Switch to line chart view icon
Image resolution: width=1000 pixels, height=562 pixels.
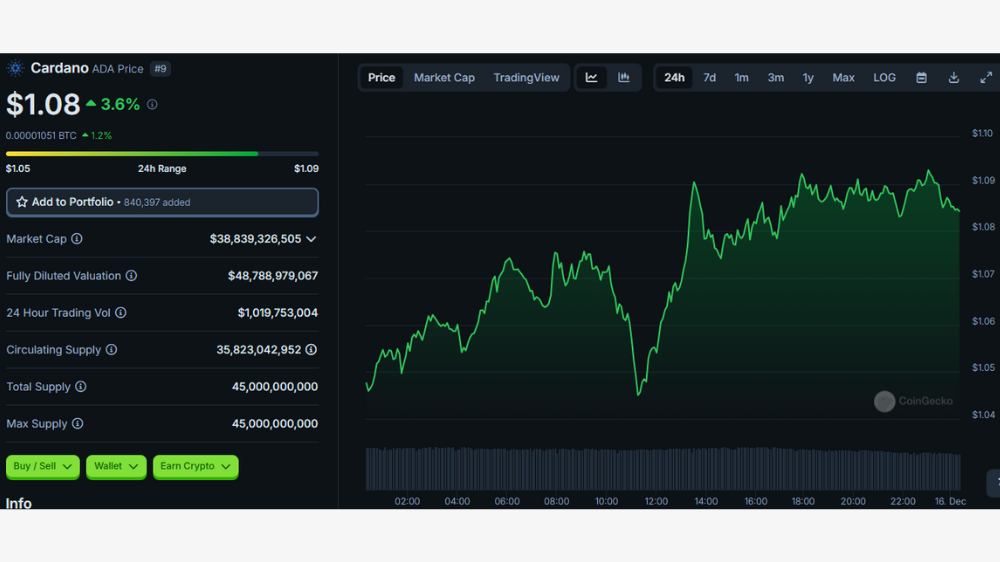click(591, 78)
